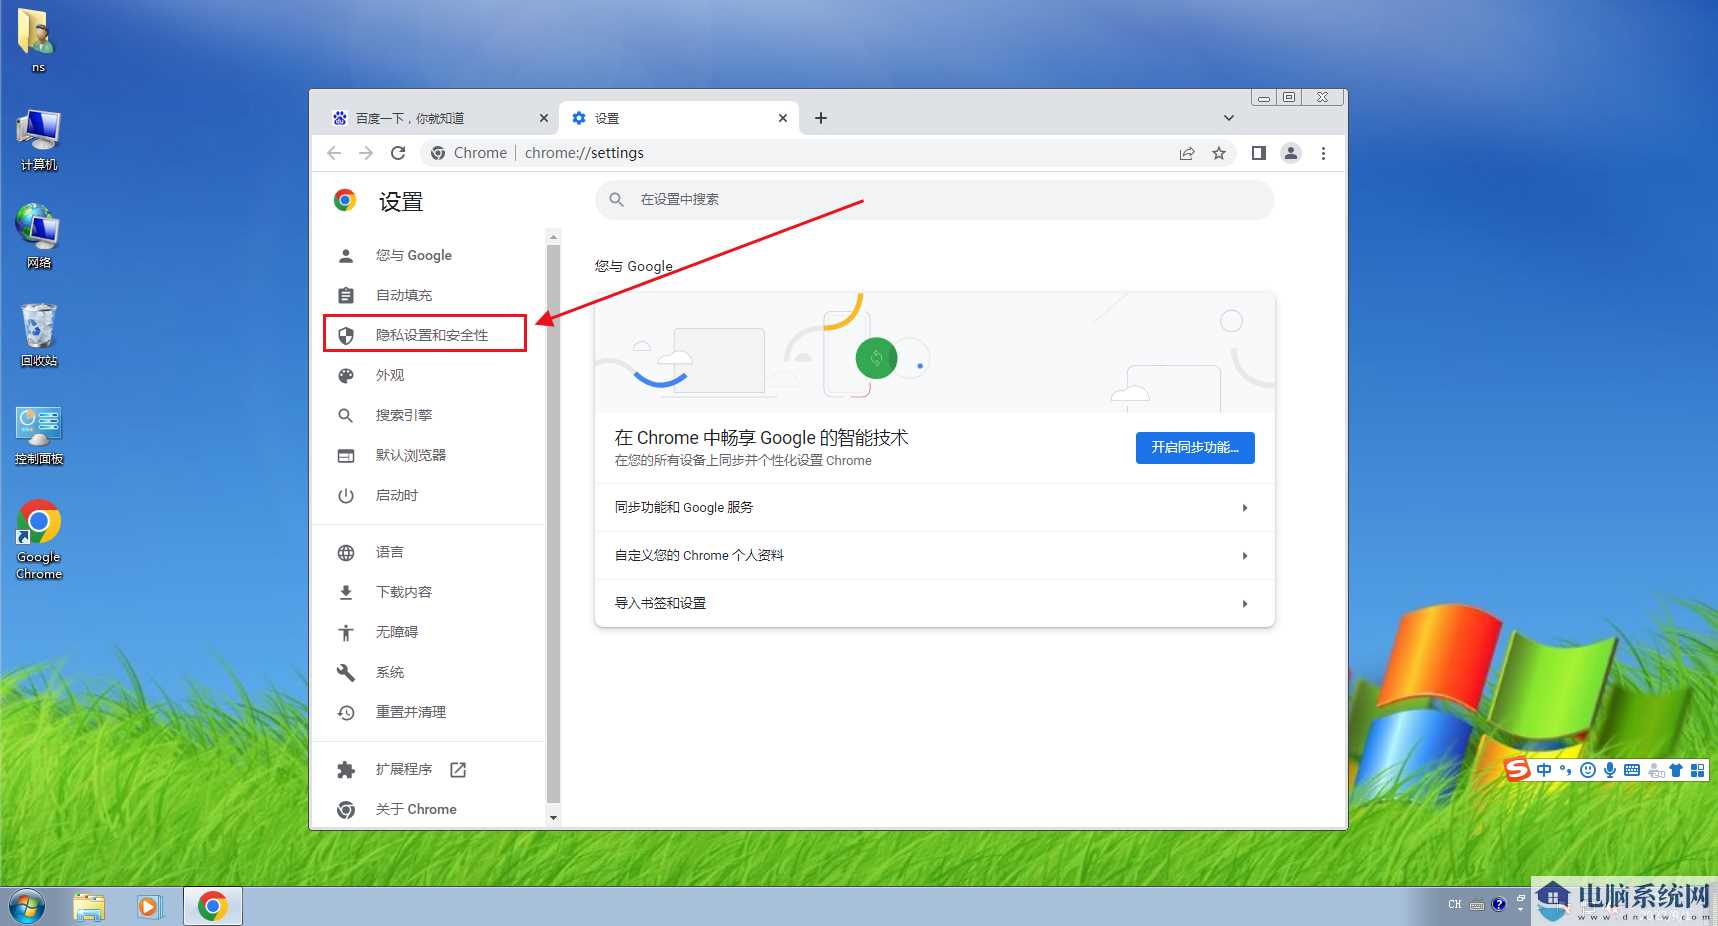
Task: Open Windows Start menu orb
Action: point(26,907)
